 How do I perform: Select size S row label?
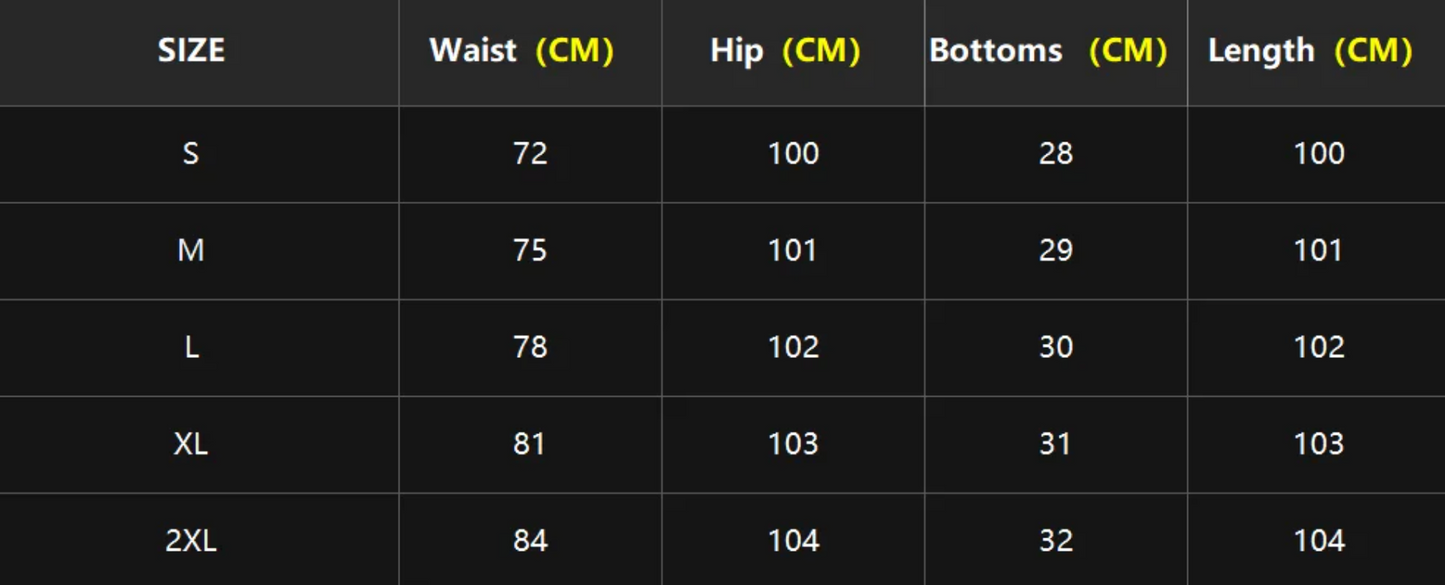191,154
